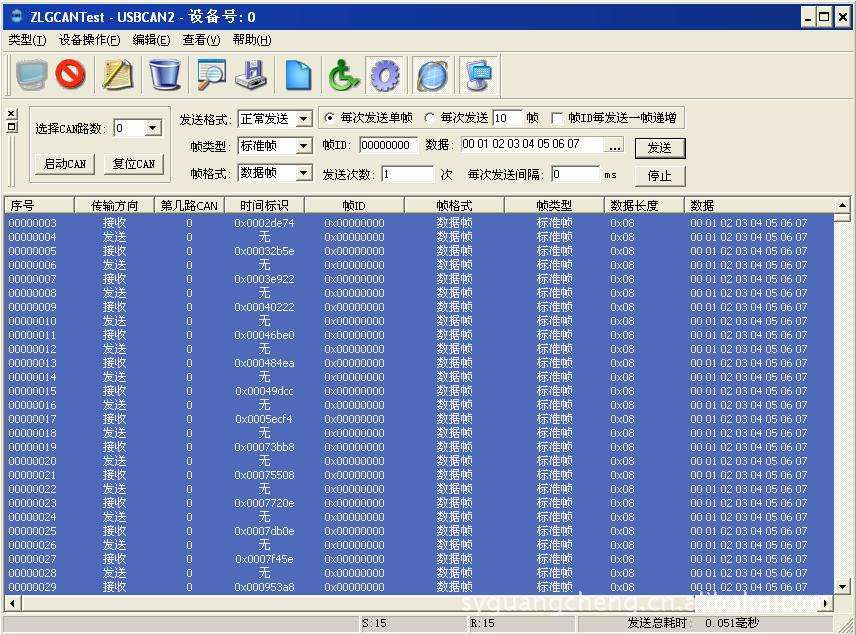Select row with sequence 00000024
The height and width of the screenshot is (635, 856).
tap(419, 517)
